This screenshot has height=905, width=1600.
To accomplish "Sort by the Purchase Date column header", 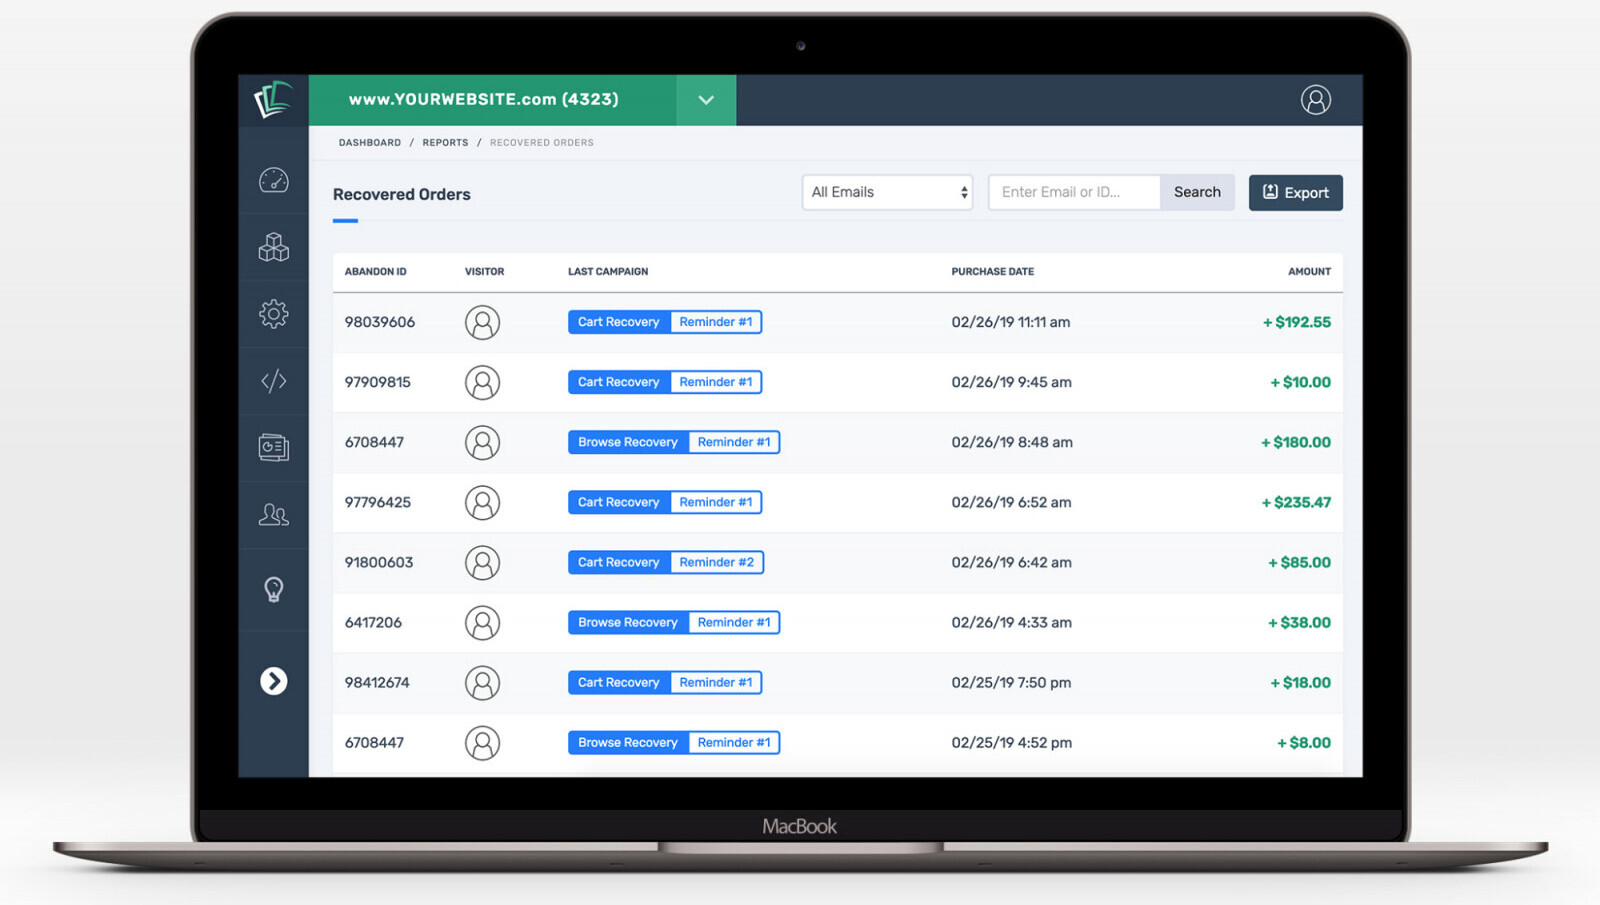I will pos(992,272).
